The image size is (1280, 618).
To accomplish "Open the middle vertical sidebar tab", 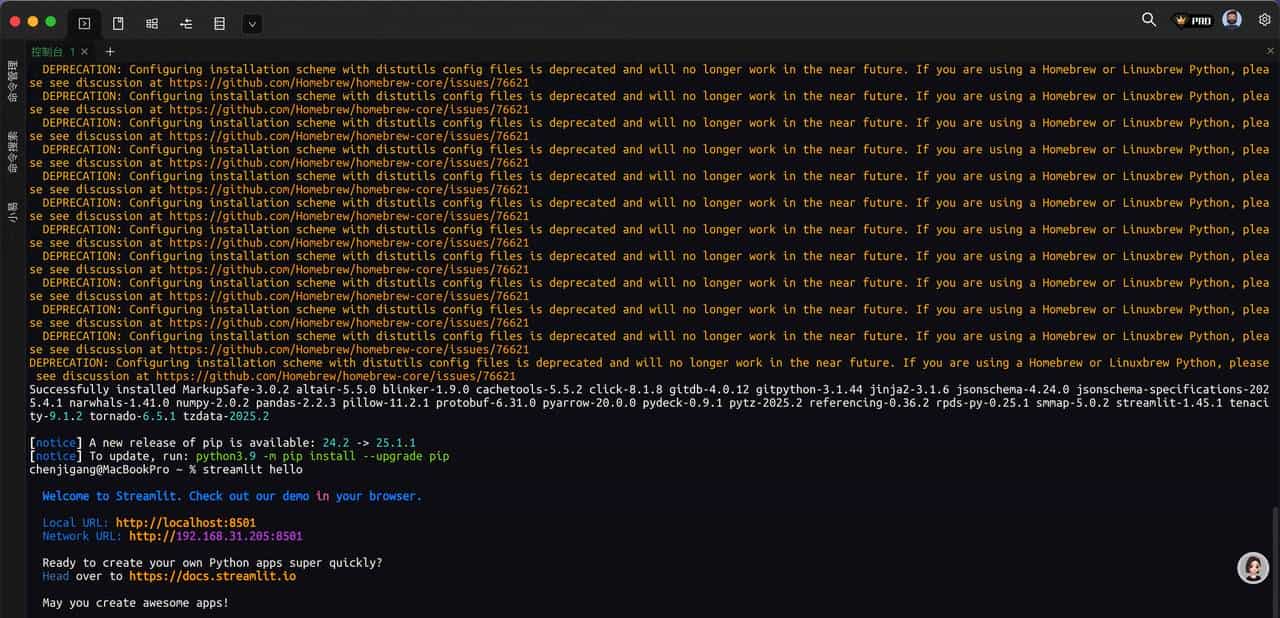I will 13,152.
